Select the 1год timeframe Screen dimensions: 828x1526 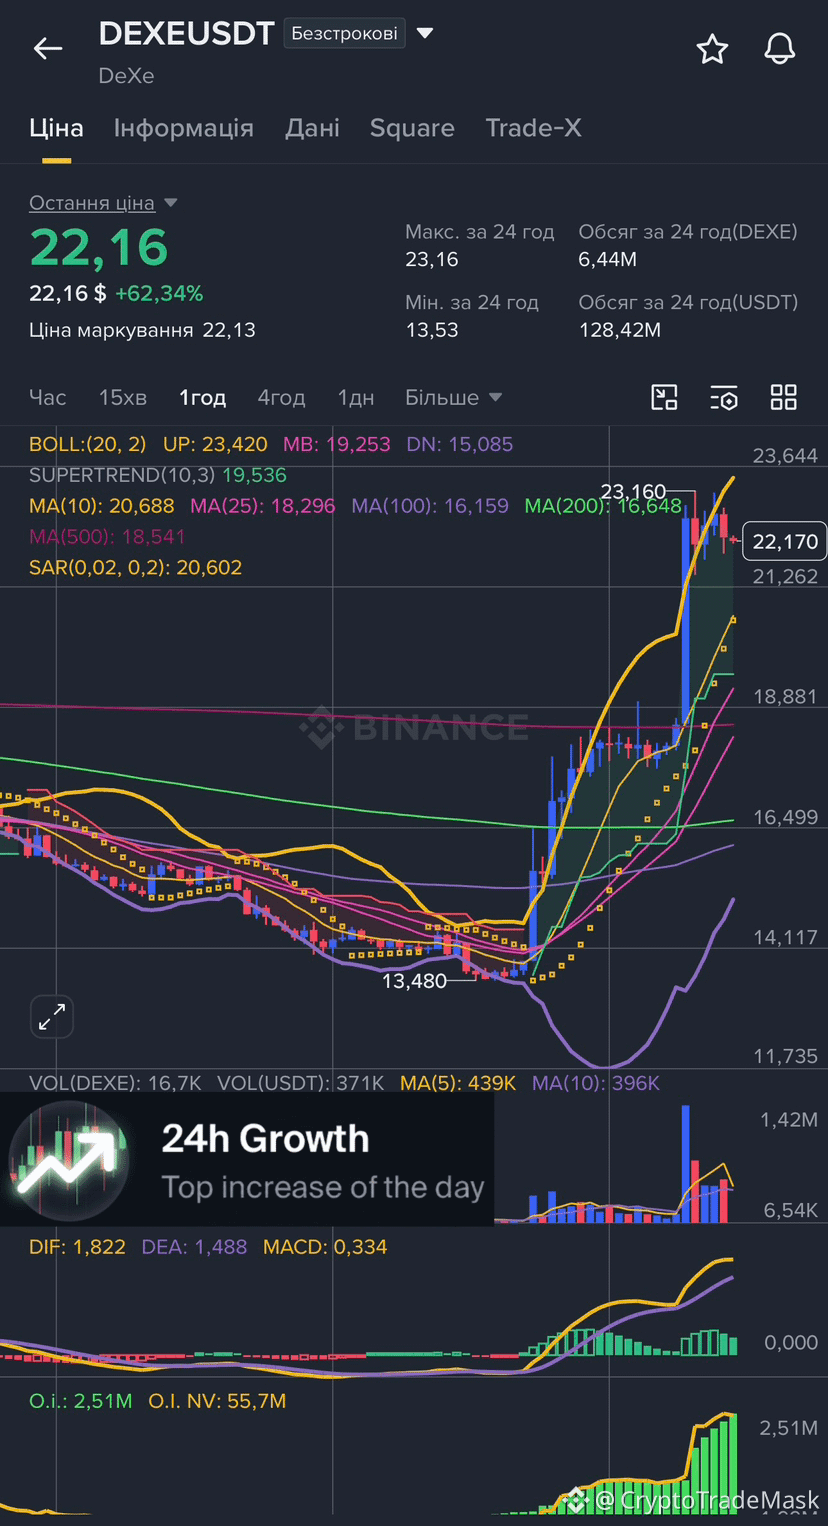[203, 397]
